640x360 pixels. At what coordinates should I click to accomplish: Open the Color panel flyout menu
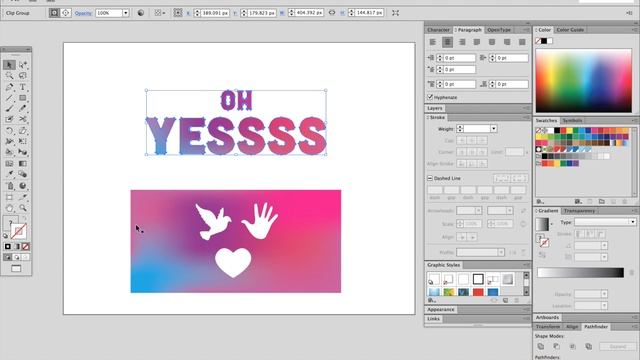pos(634,30)
